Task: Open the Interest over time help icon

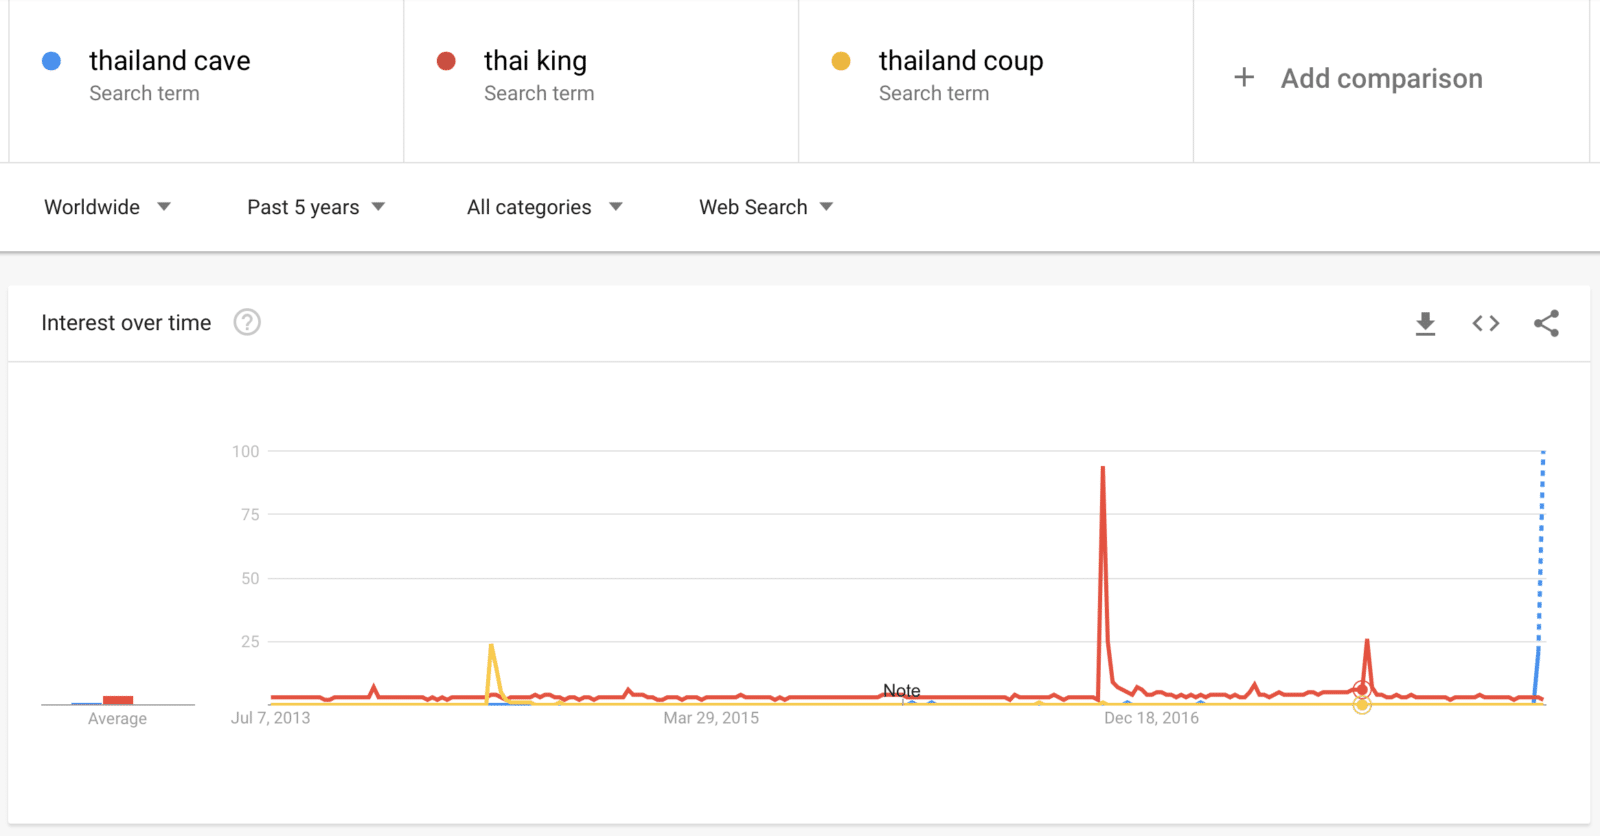Action: click(x=247, y=322)
